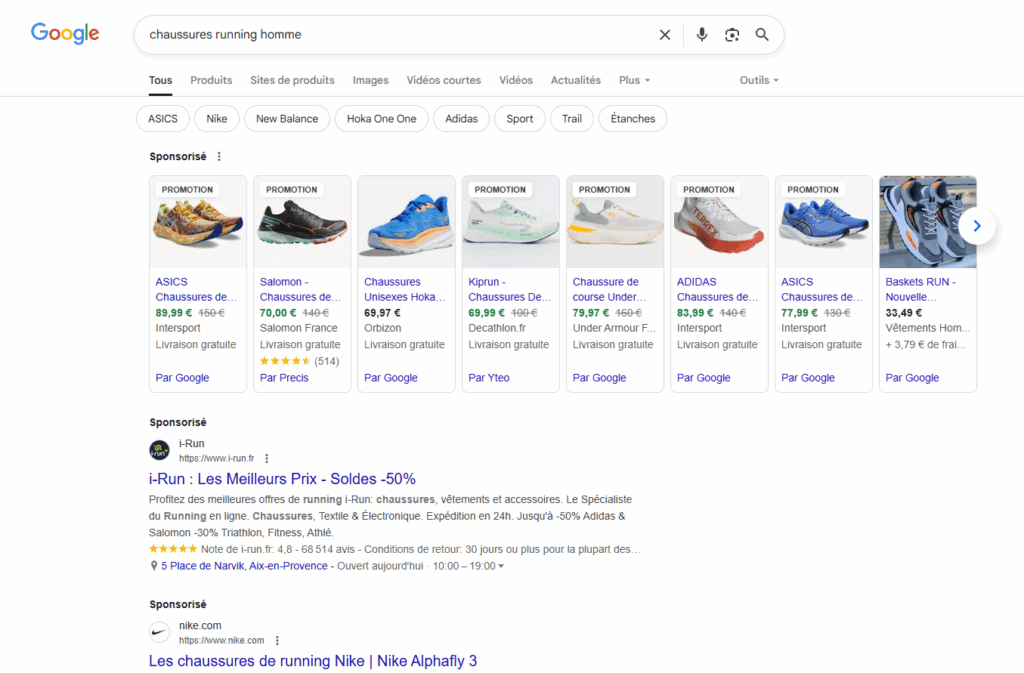Open Kiprun - Chaussures De... product link
This screenshot has height=673, width=1024.
click(x=509, y=289)
